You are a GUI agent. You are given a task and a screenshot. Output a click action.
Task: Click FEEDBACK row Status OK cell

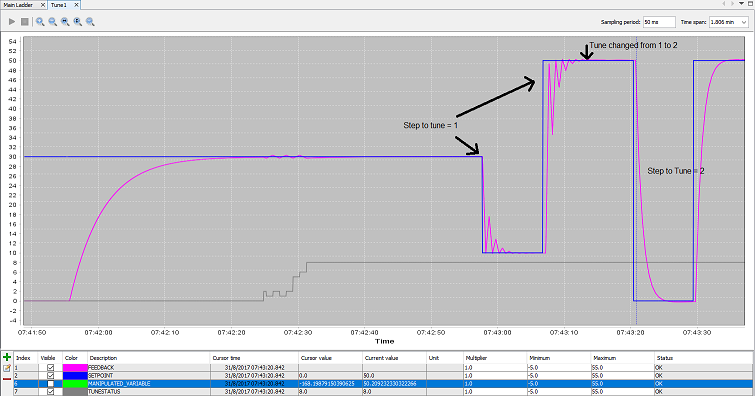[x=703, y=368]
